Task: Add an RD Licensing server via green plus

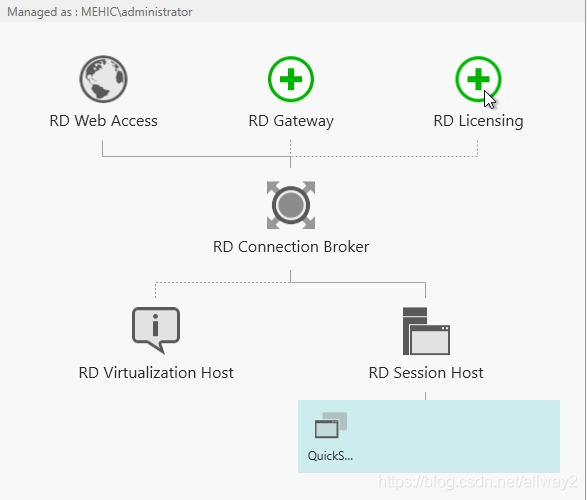Action: click(478, 79)
